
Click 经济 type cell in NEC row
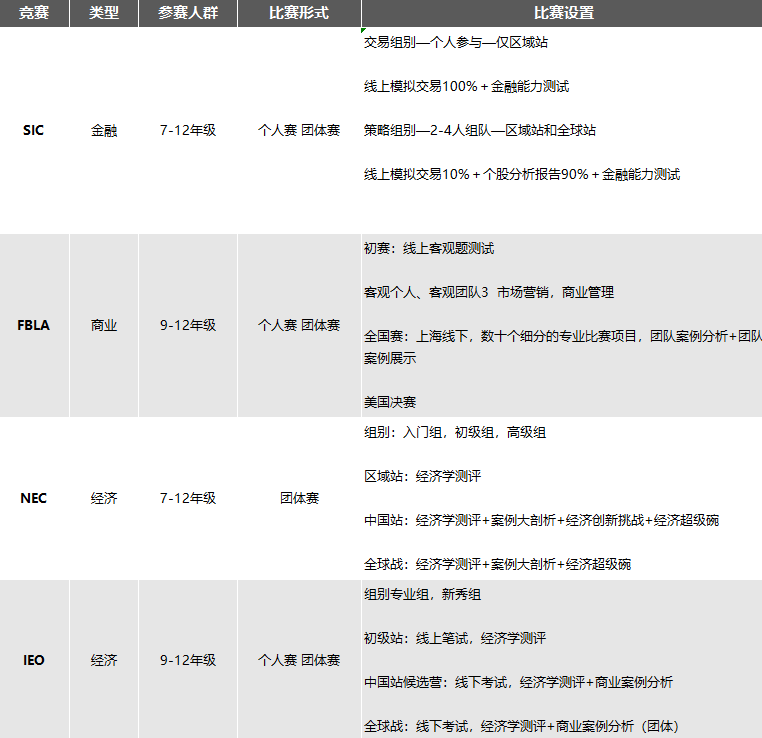[x=104, y=498]
